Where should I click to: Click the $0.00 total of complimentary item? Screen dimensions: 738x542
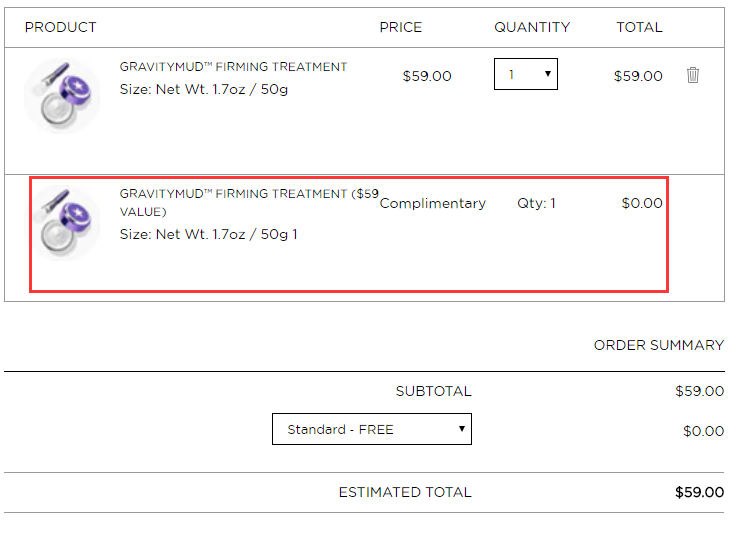(x=642, y=203)
